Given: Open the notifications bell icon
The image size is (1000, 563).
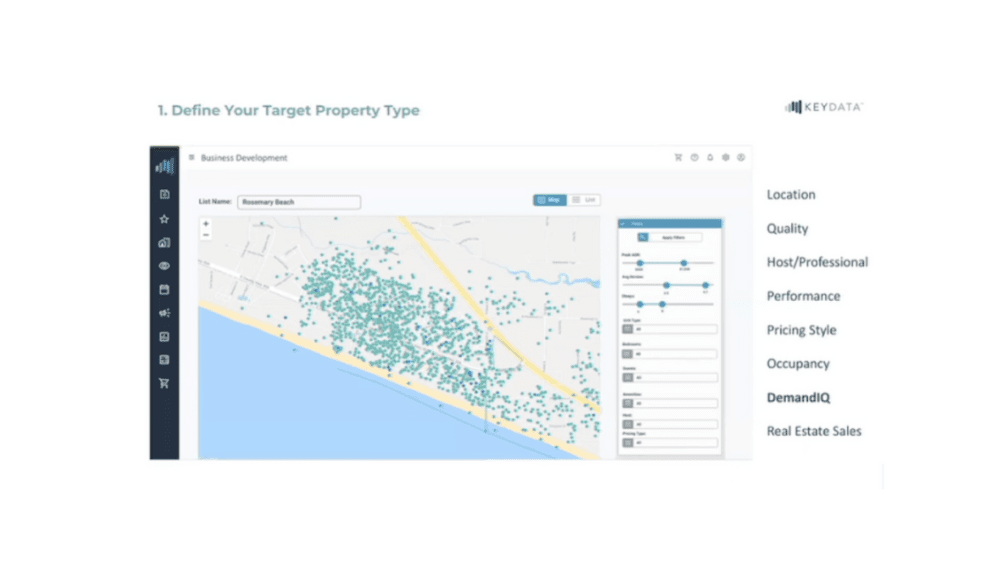Looking at the screenshot, I should 710,157.
